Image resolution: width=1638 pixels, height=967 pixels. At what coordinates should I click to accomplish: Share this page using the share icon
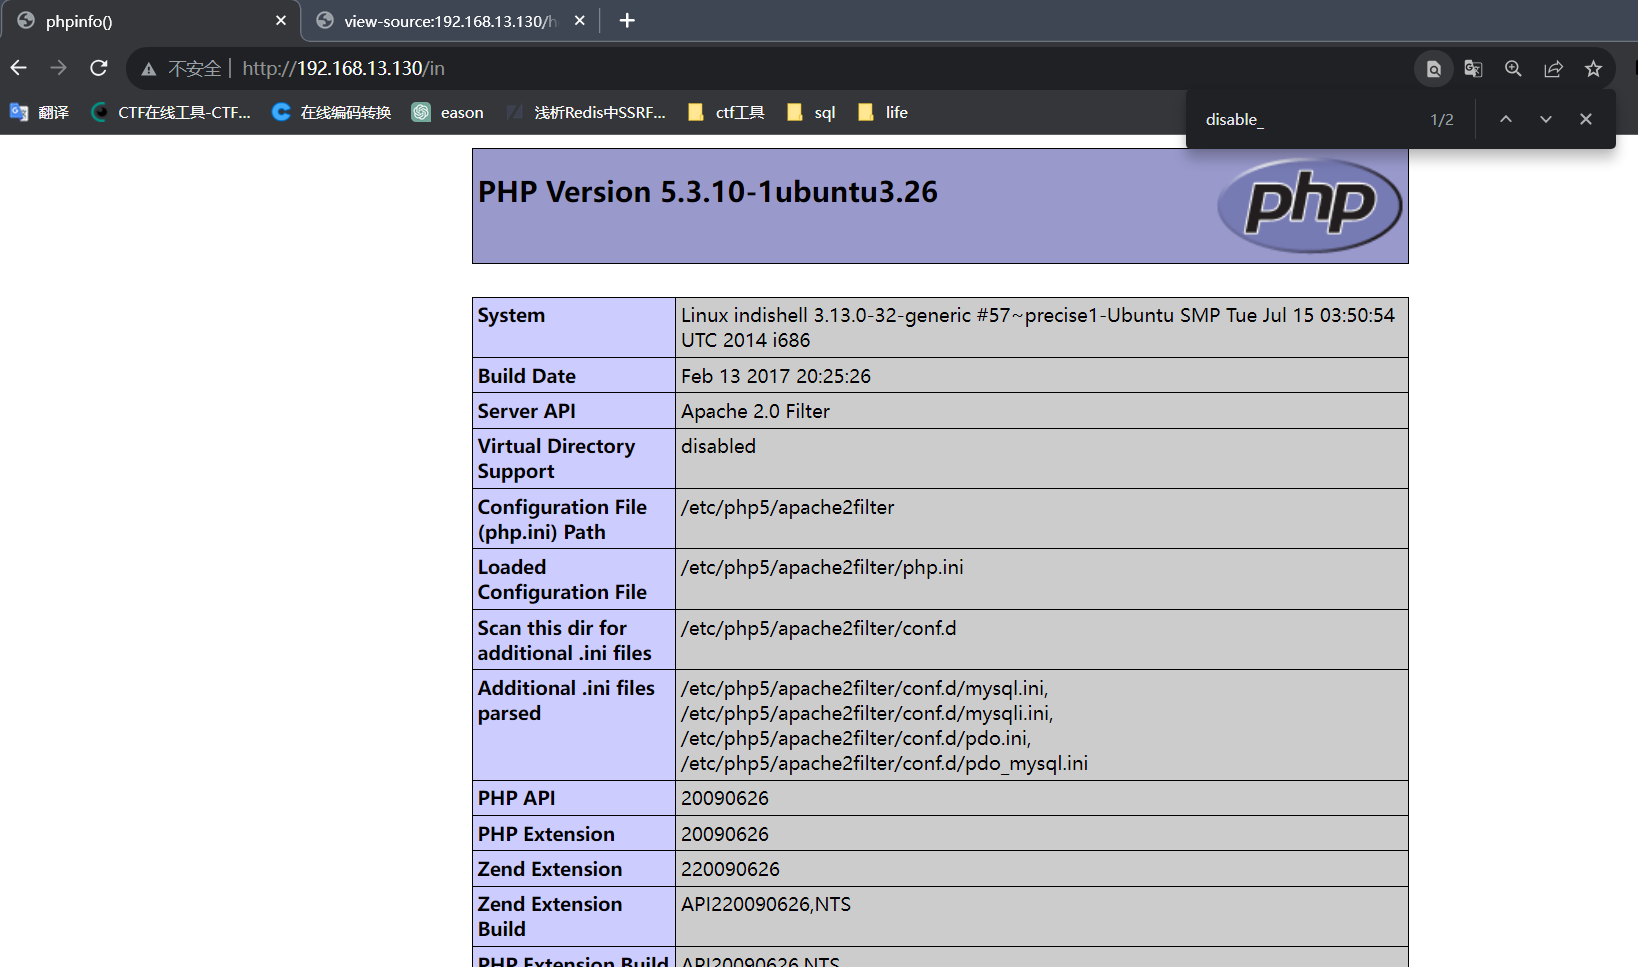pyautogui.click(x=1553, y=68)
